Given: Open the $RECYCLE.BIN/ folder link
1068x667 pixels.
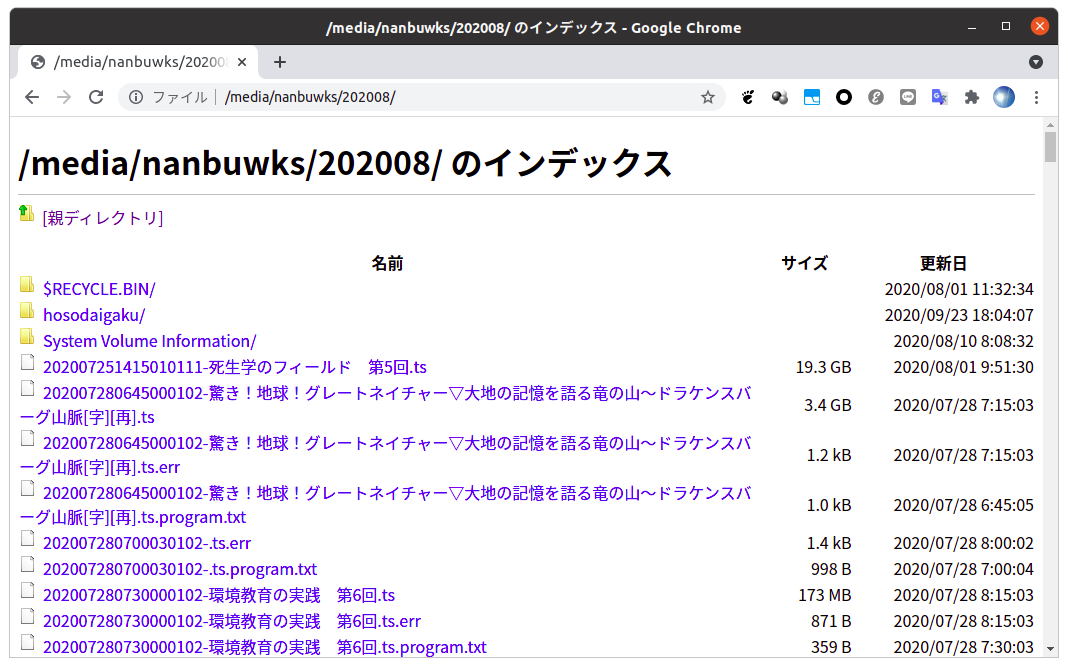Looking at the screenshot, I should (99, 290).
